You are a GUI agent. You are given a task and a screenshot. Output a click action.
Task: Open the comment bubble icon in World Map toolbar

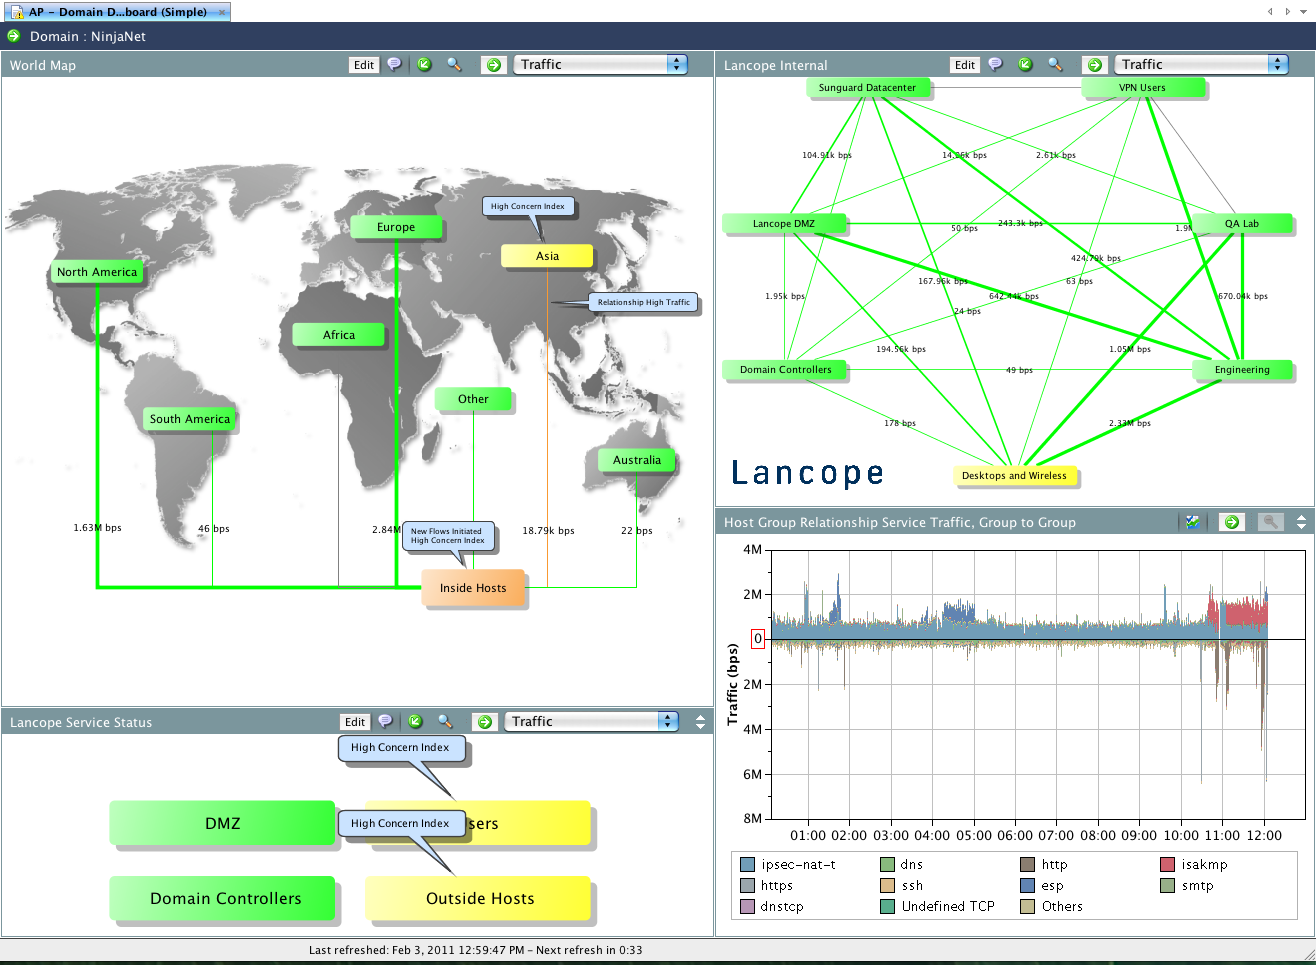394,65
